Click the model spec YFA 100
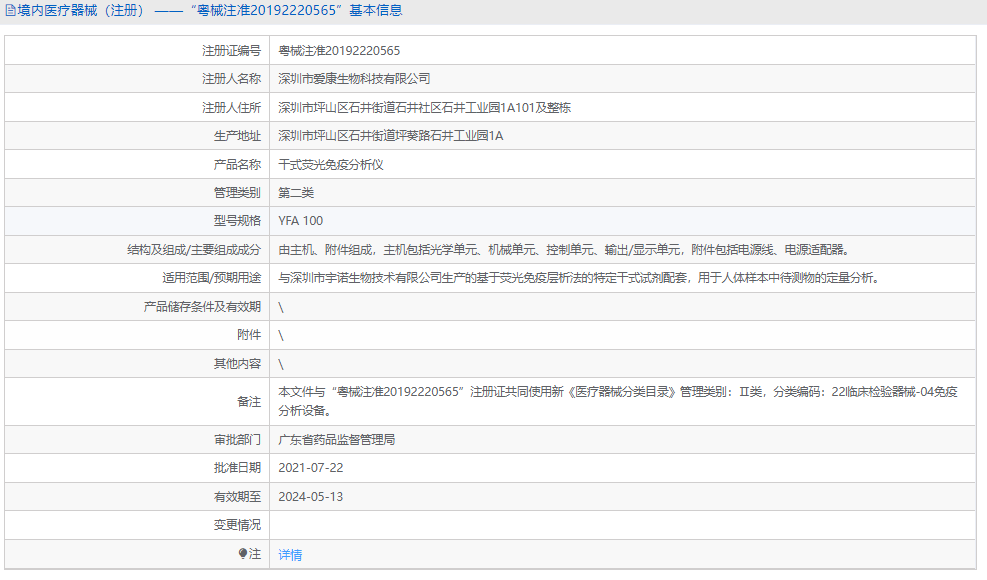987x580 pixels. (300, 220)
